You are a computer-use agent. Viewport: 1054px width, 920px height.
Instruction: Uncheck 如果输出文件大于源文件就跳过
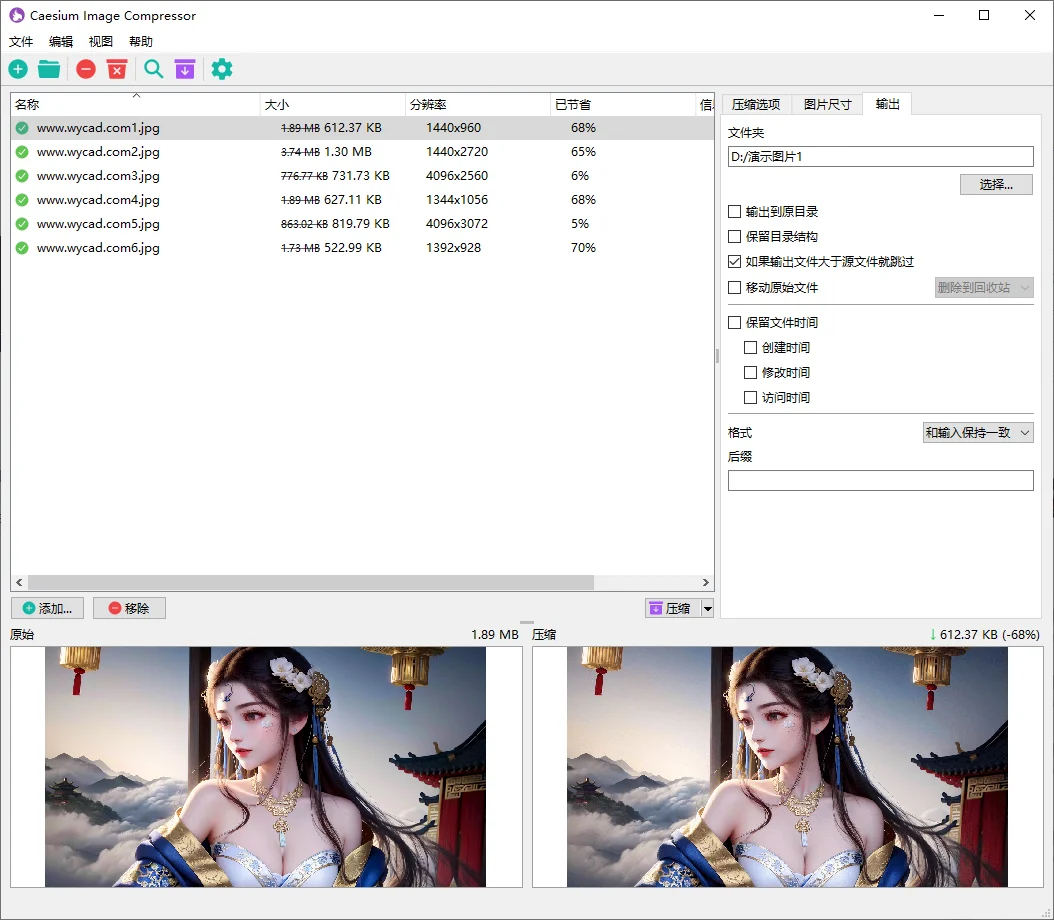click(x=733, y=261)
